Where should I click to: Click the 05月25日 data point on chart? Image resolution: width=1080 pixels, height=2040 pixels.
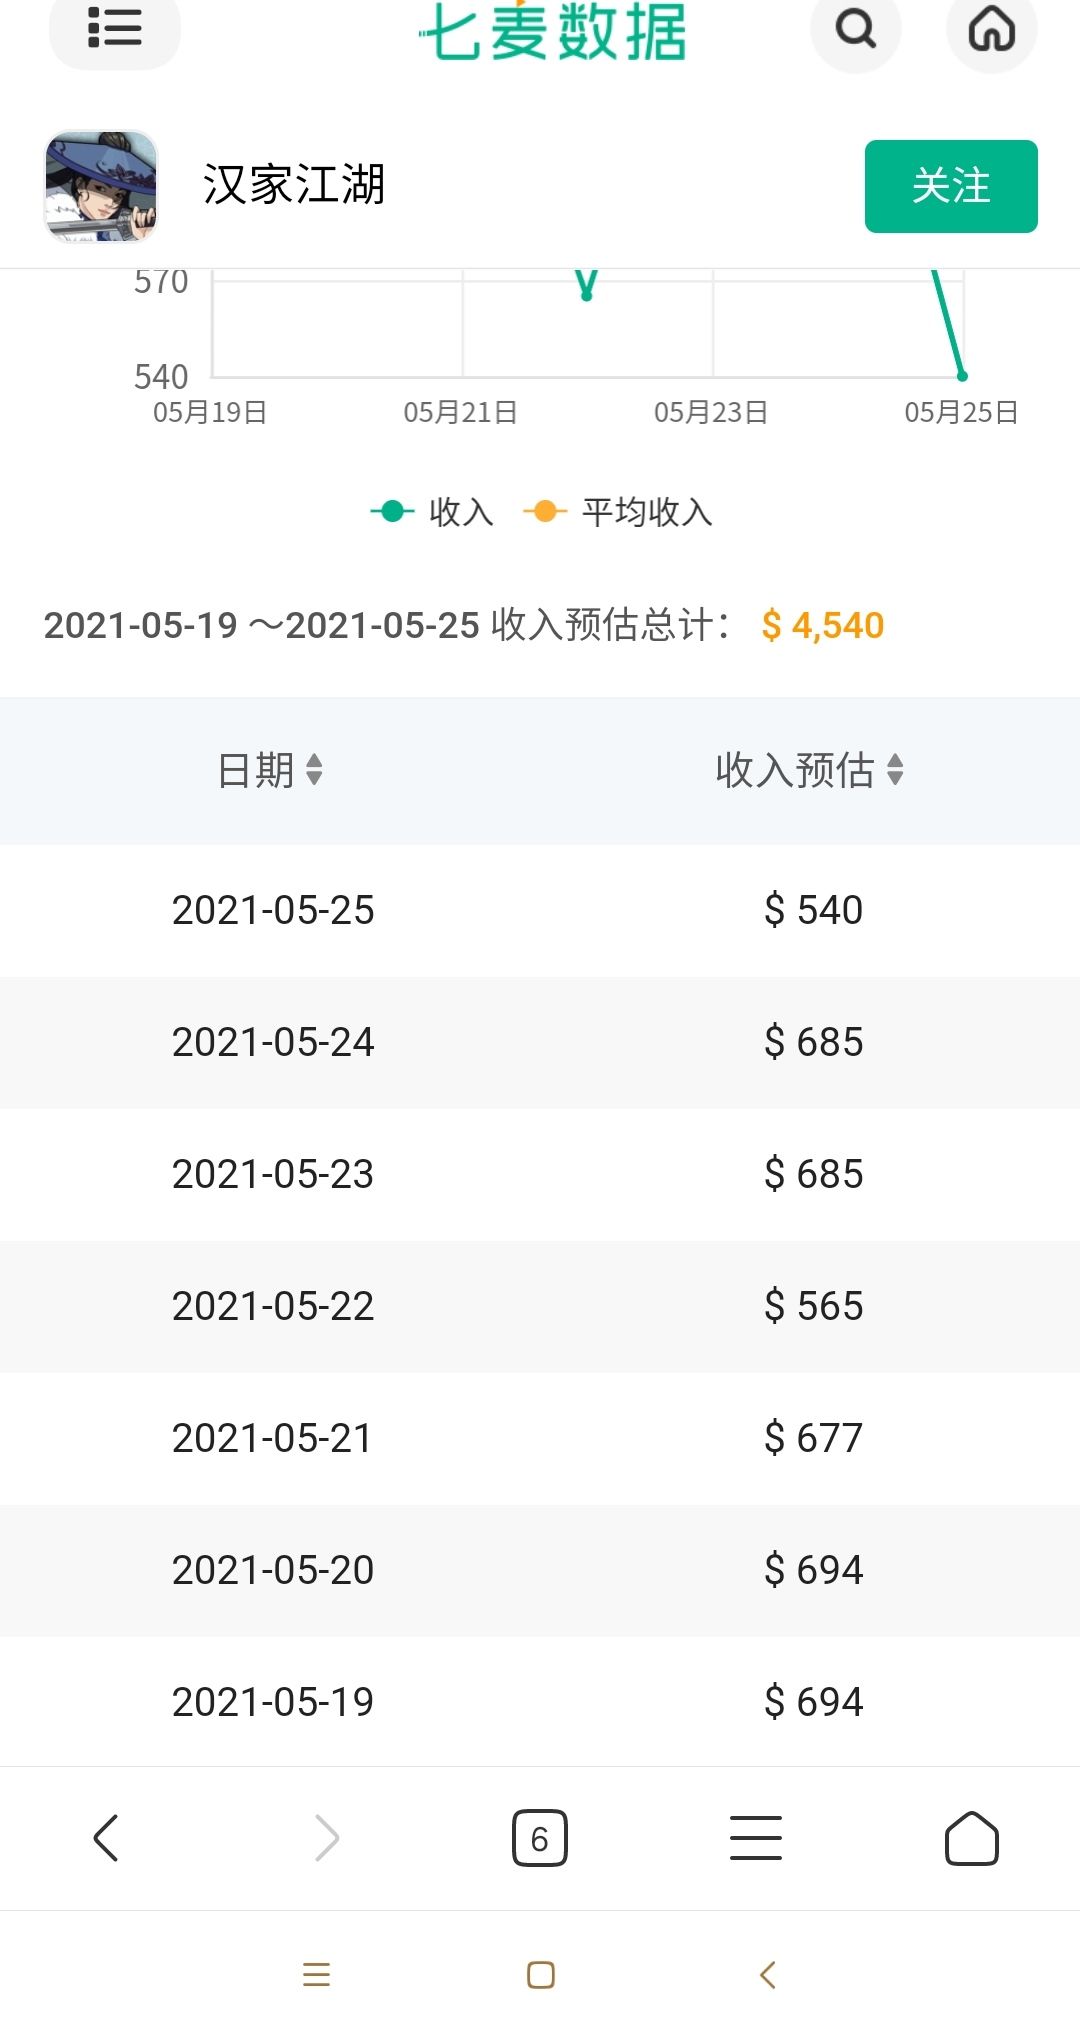(x=962, y=376)
